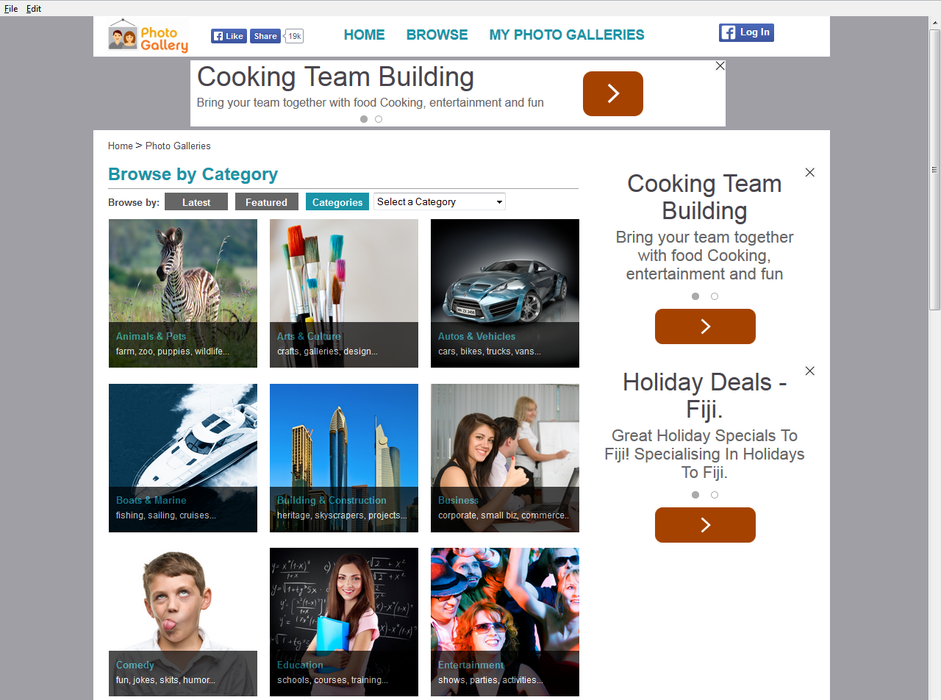Click the Photo Gallery logo

click(148, 36)
